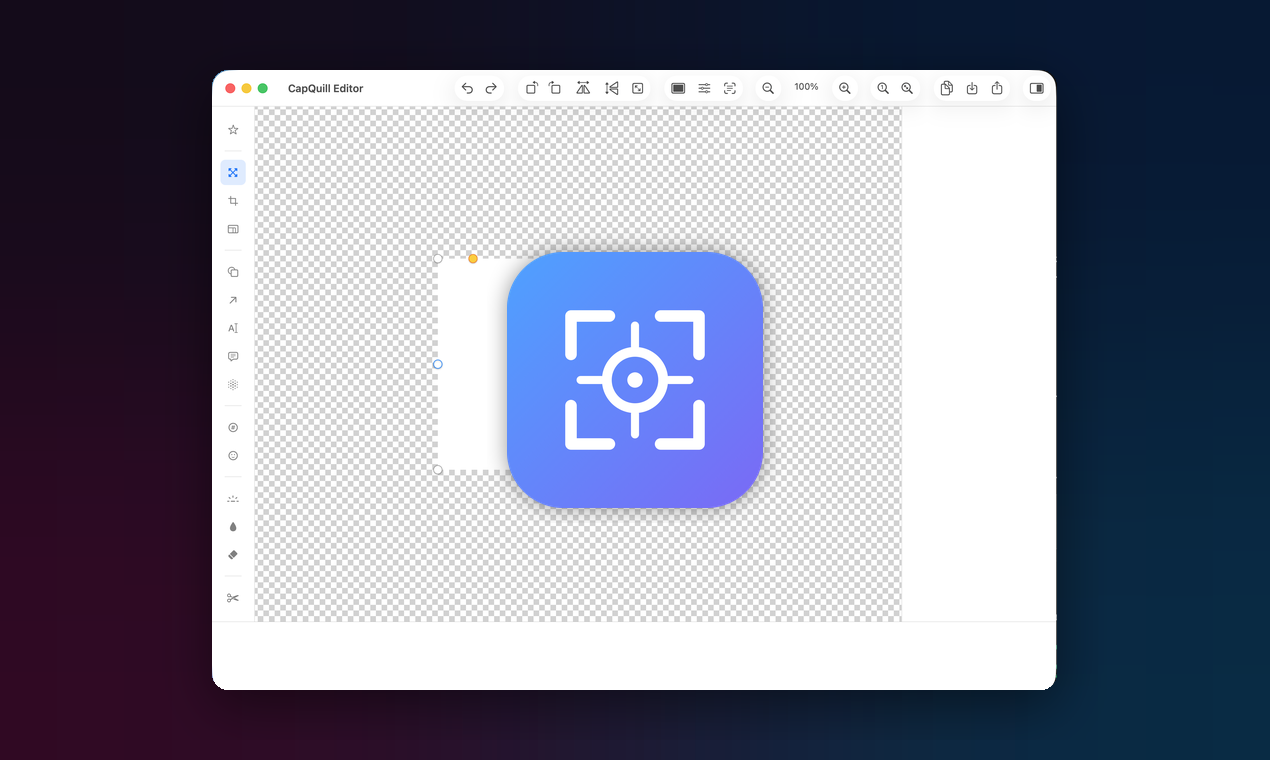This screenshot has width=1270, height=760.
Task: Zoom to actual size
Action: [x=883, y=88]
